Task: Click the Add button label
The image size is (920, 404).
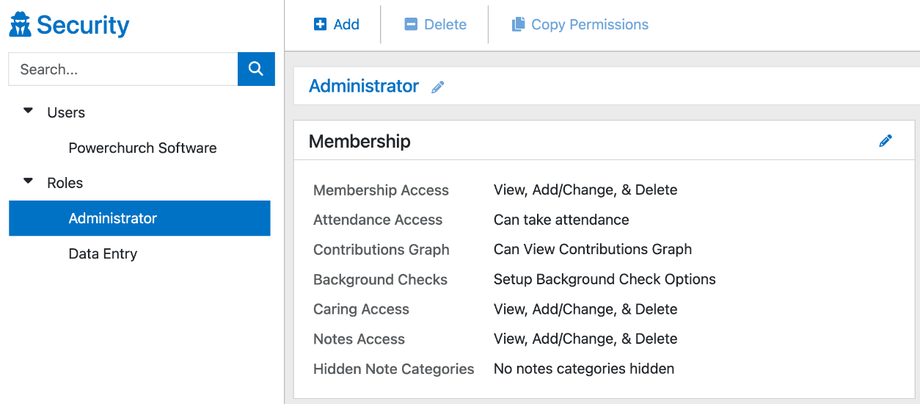Action: [x=346, y=25]
